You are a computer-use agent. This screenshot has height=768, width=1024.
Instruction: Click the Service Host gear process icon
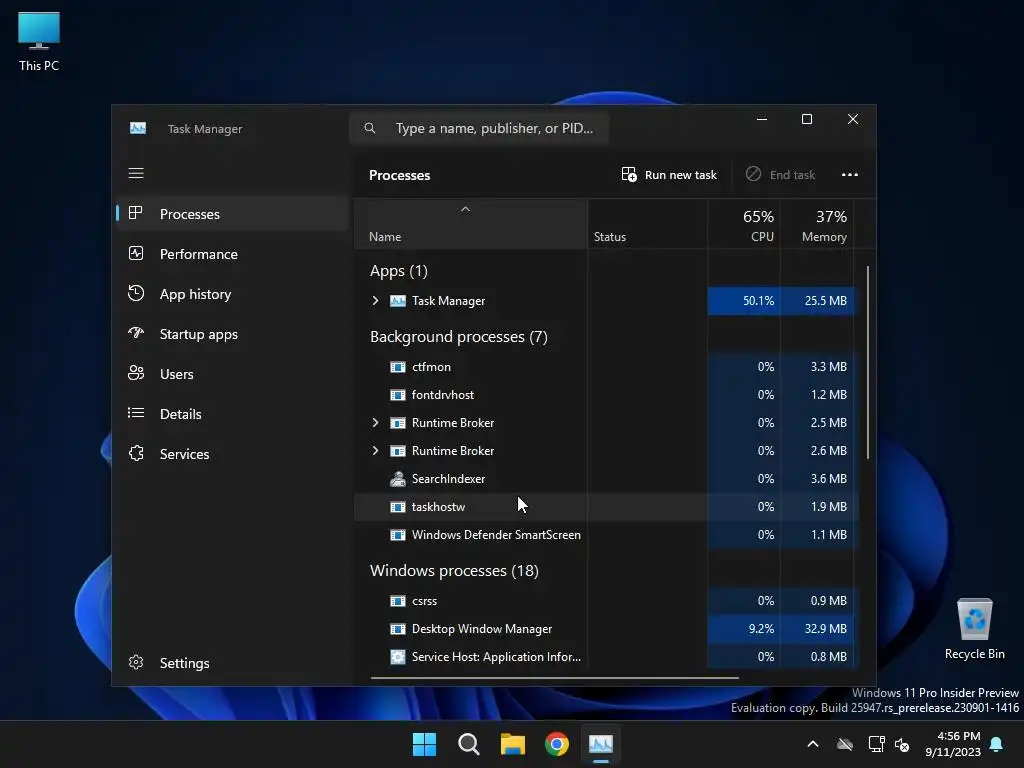pos(398,656)
